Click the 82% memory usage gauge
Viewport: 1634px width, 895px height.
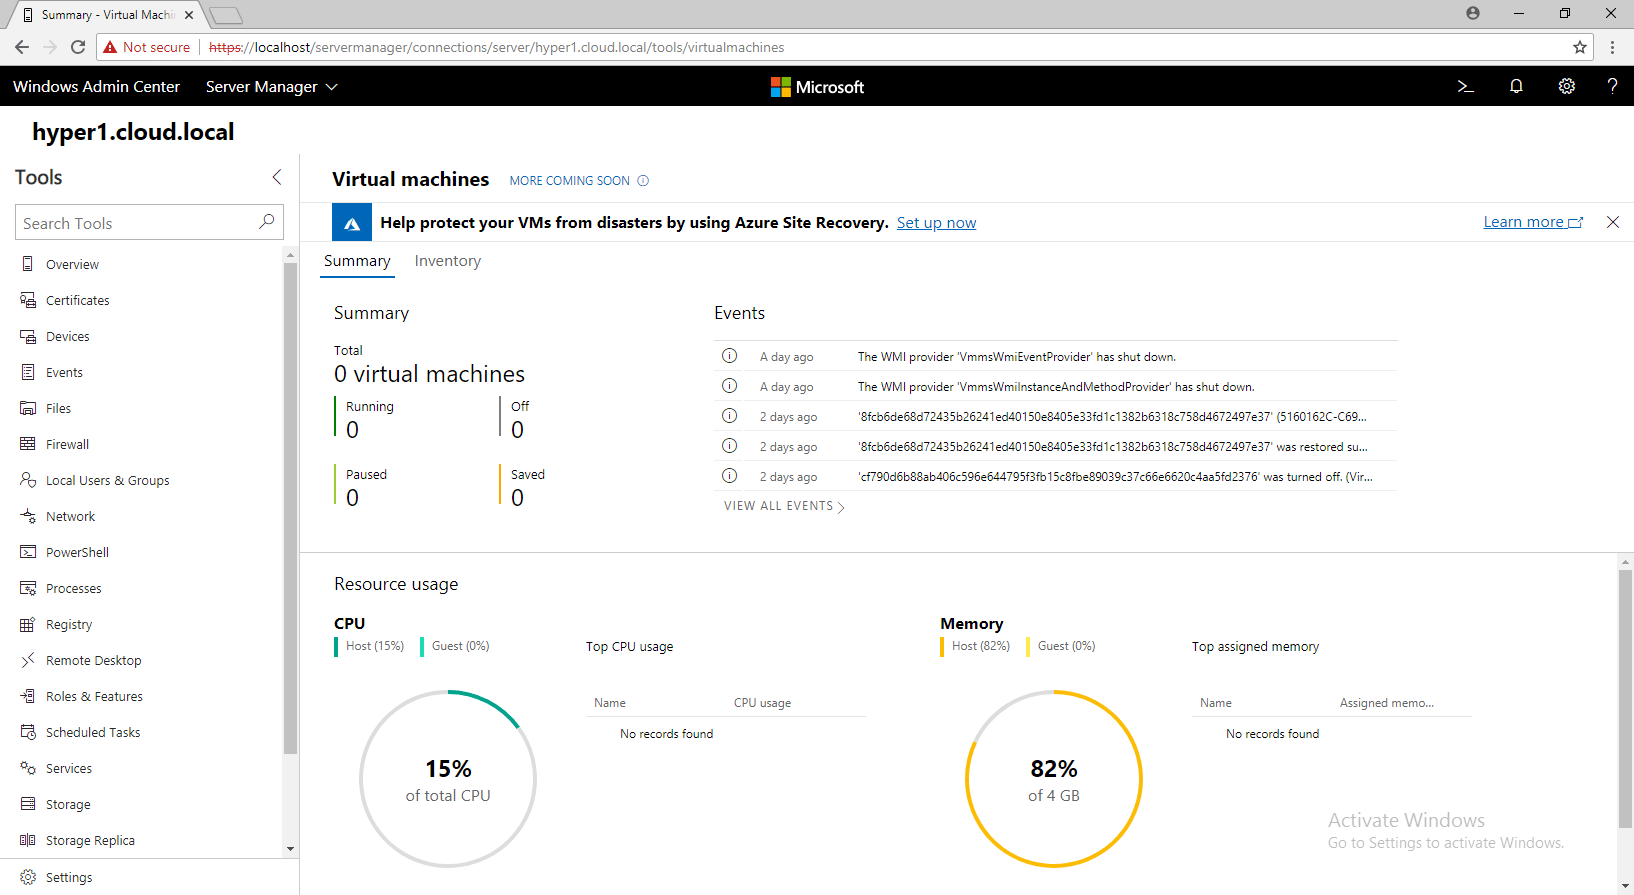coord(1054,779)
